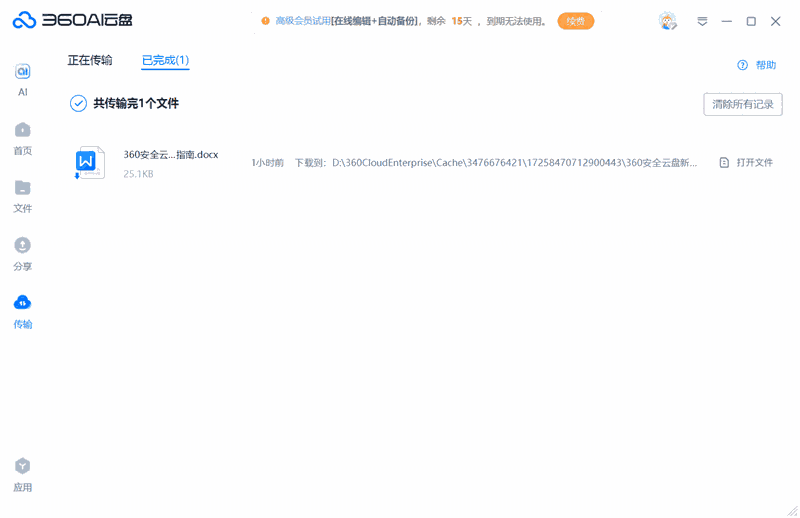Click 清除所有记录 button
Viewport: 800px width, 518px height.
(x=743, y=104)
